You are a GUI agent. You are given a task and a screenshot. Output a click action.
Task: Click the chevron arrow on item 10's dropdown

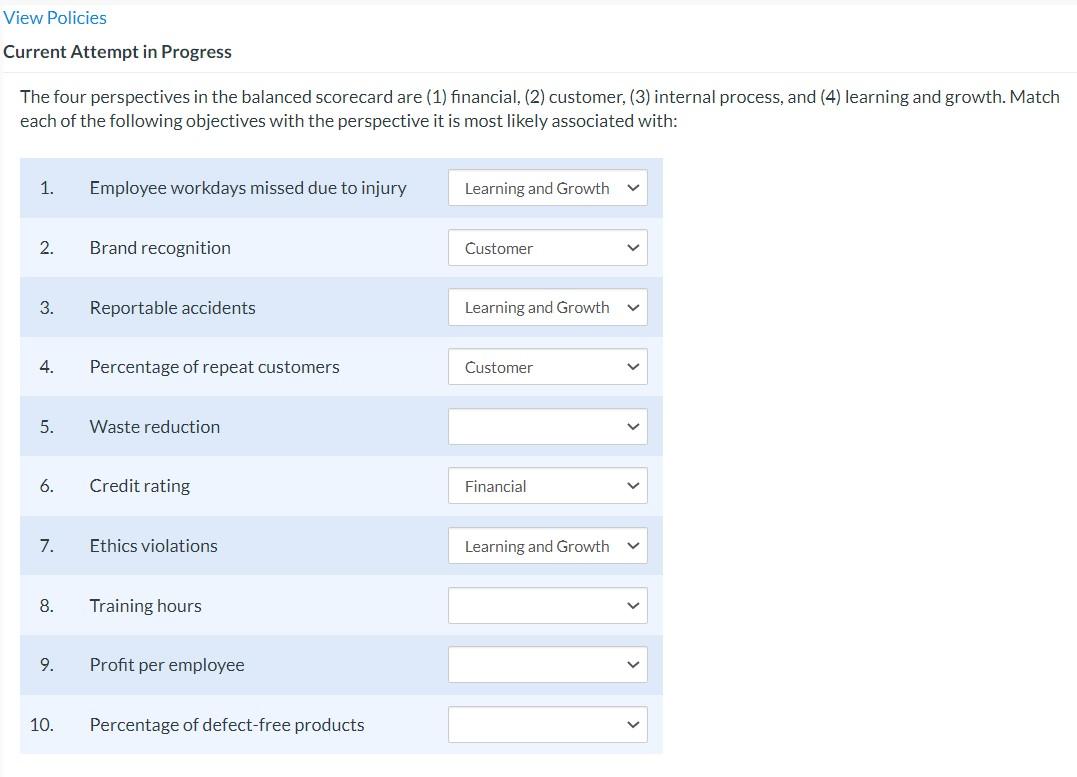pos(632,724)
